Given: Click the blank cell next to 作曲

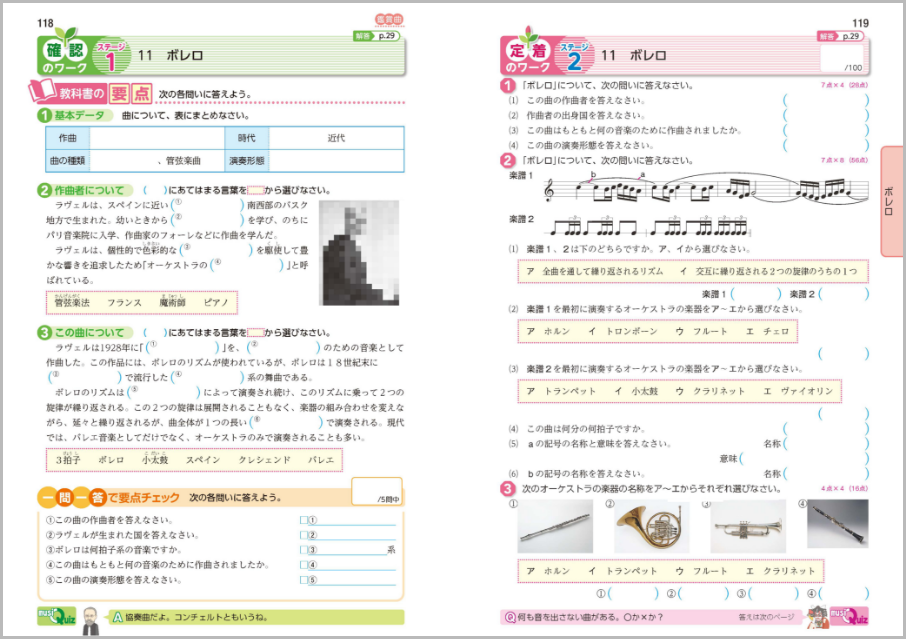Looking at the screenshot, I should 157,138.
